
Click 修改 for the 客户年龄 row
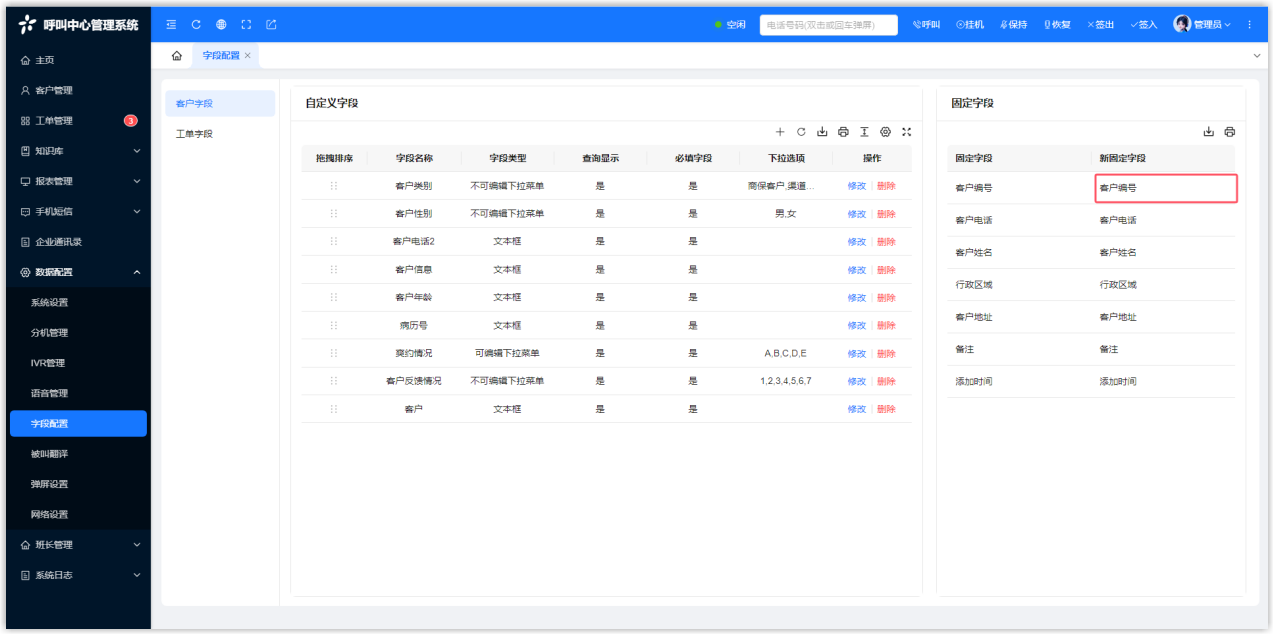pyautogui.click(x=856, y=298)
